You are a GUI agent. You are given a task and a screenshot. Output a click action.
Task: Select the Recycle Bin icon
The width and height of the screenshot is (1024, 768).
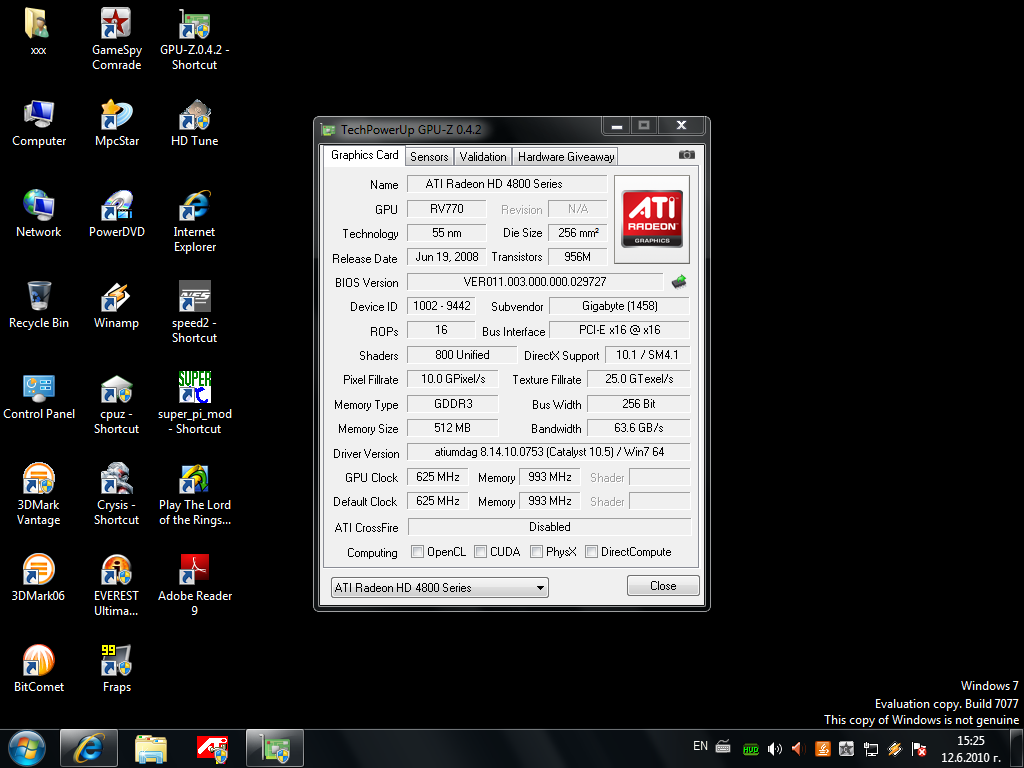pos(39,305)
